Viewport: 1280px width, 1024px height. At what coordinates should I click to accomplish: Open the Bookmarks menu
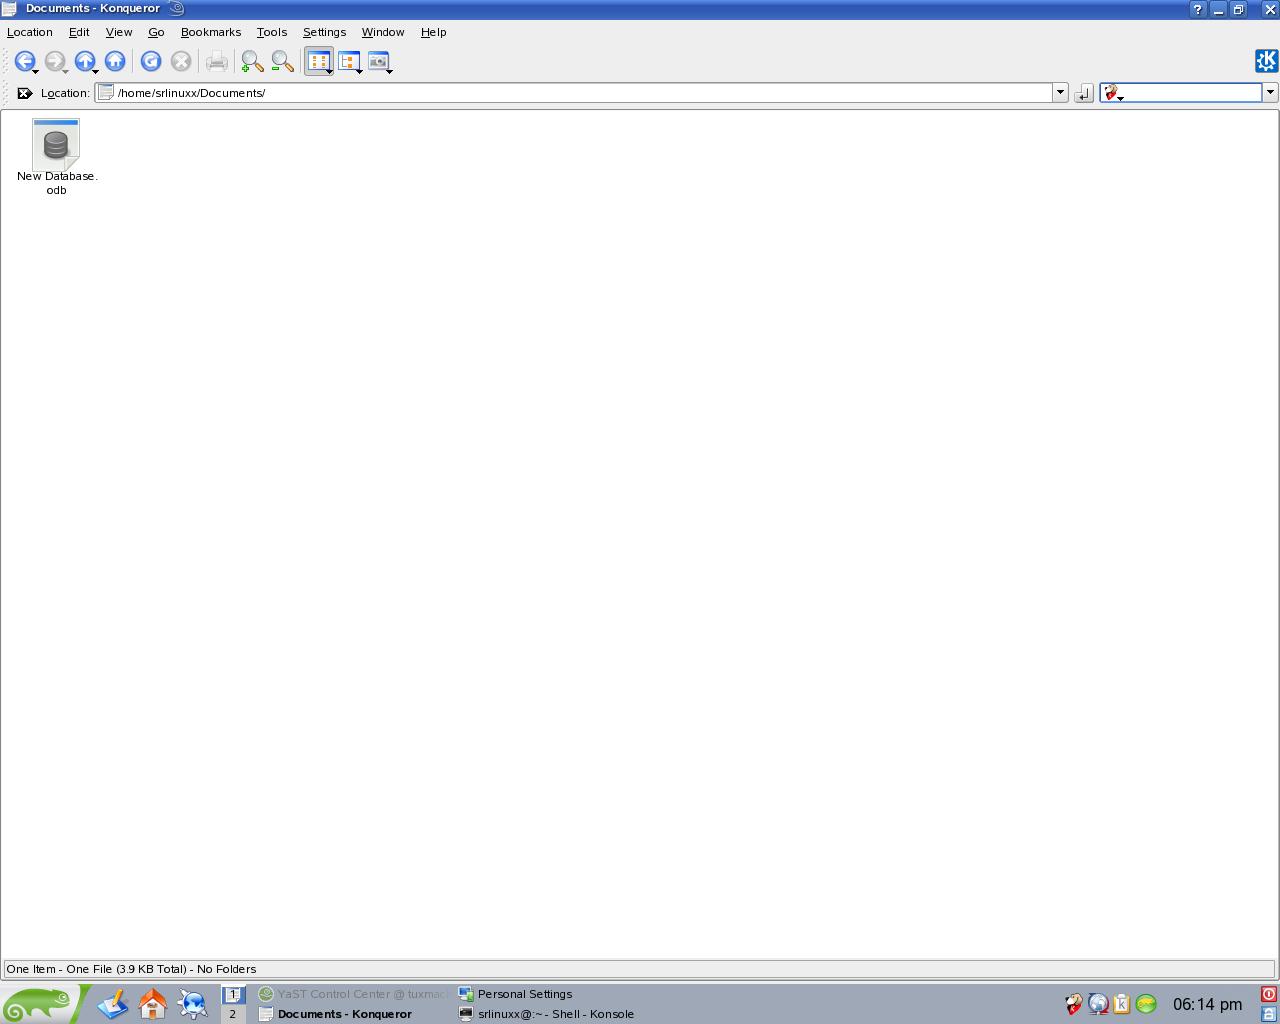point(211,32)
